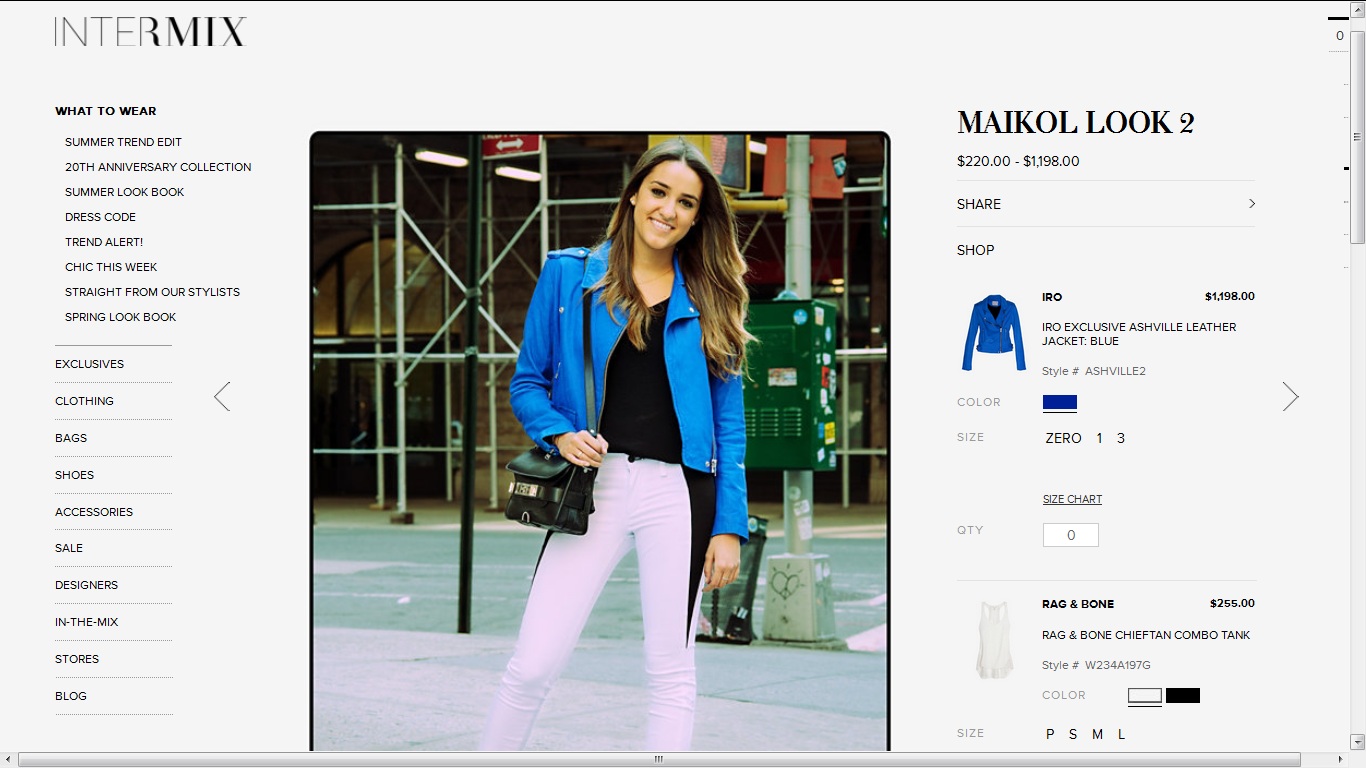The height and width of the screenshot is (771, 1366).
Task: Choose tank size P
Action: click(1050, 734)
